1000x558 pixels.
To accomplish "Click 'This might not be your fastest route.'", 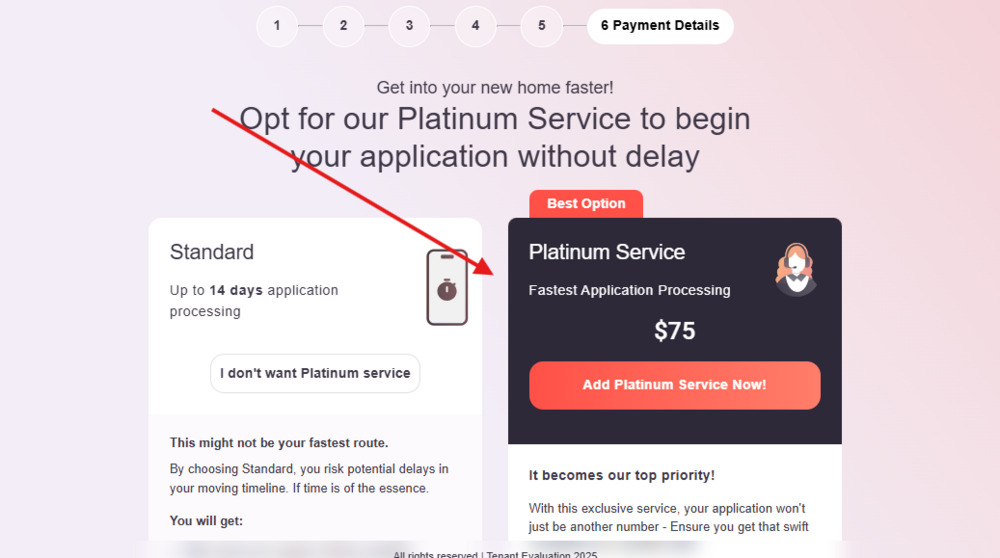I will click(279, 443).
